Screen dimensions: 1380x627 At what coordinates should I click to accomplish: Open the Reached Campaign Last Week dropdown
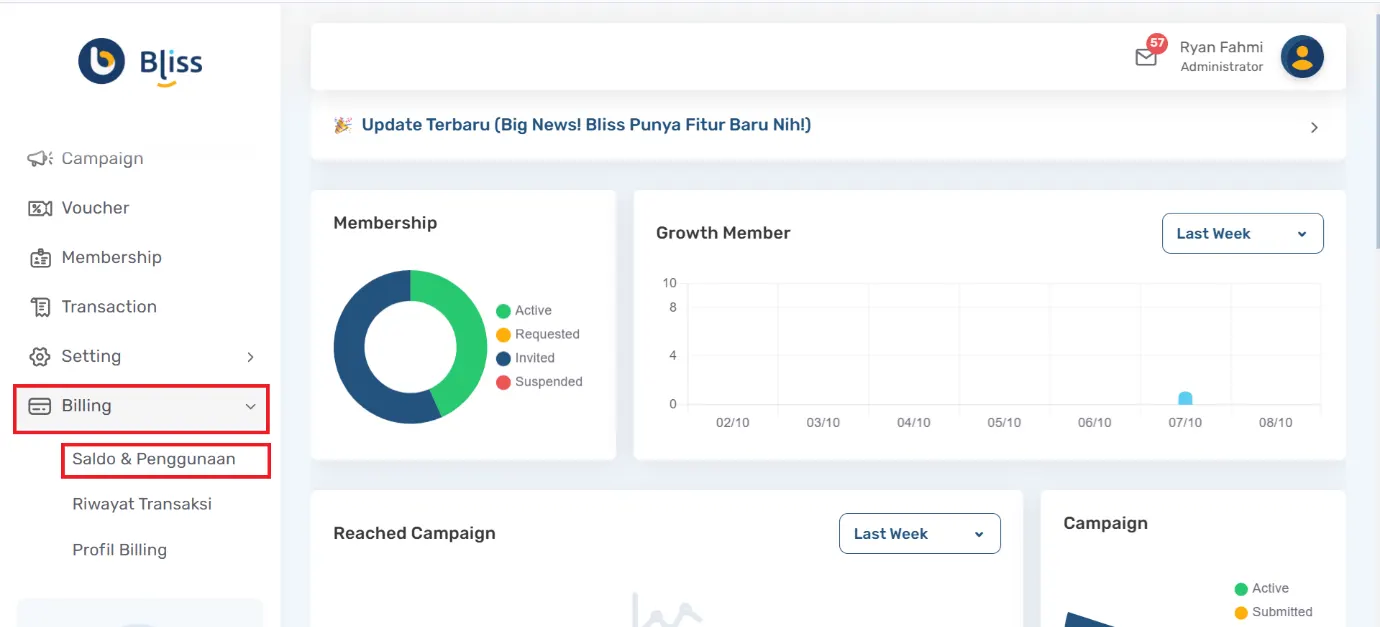[x=919, y=534]
